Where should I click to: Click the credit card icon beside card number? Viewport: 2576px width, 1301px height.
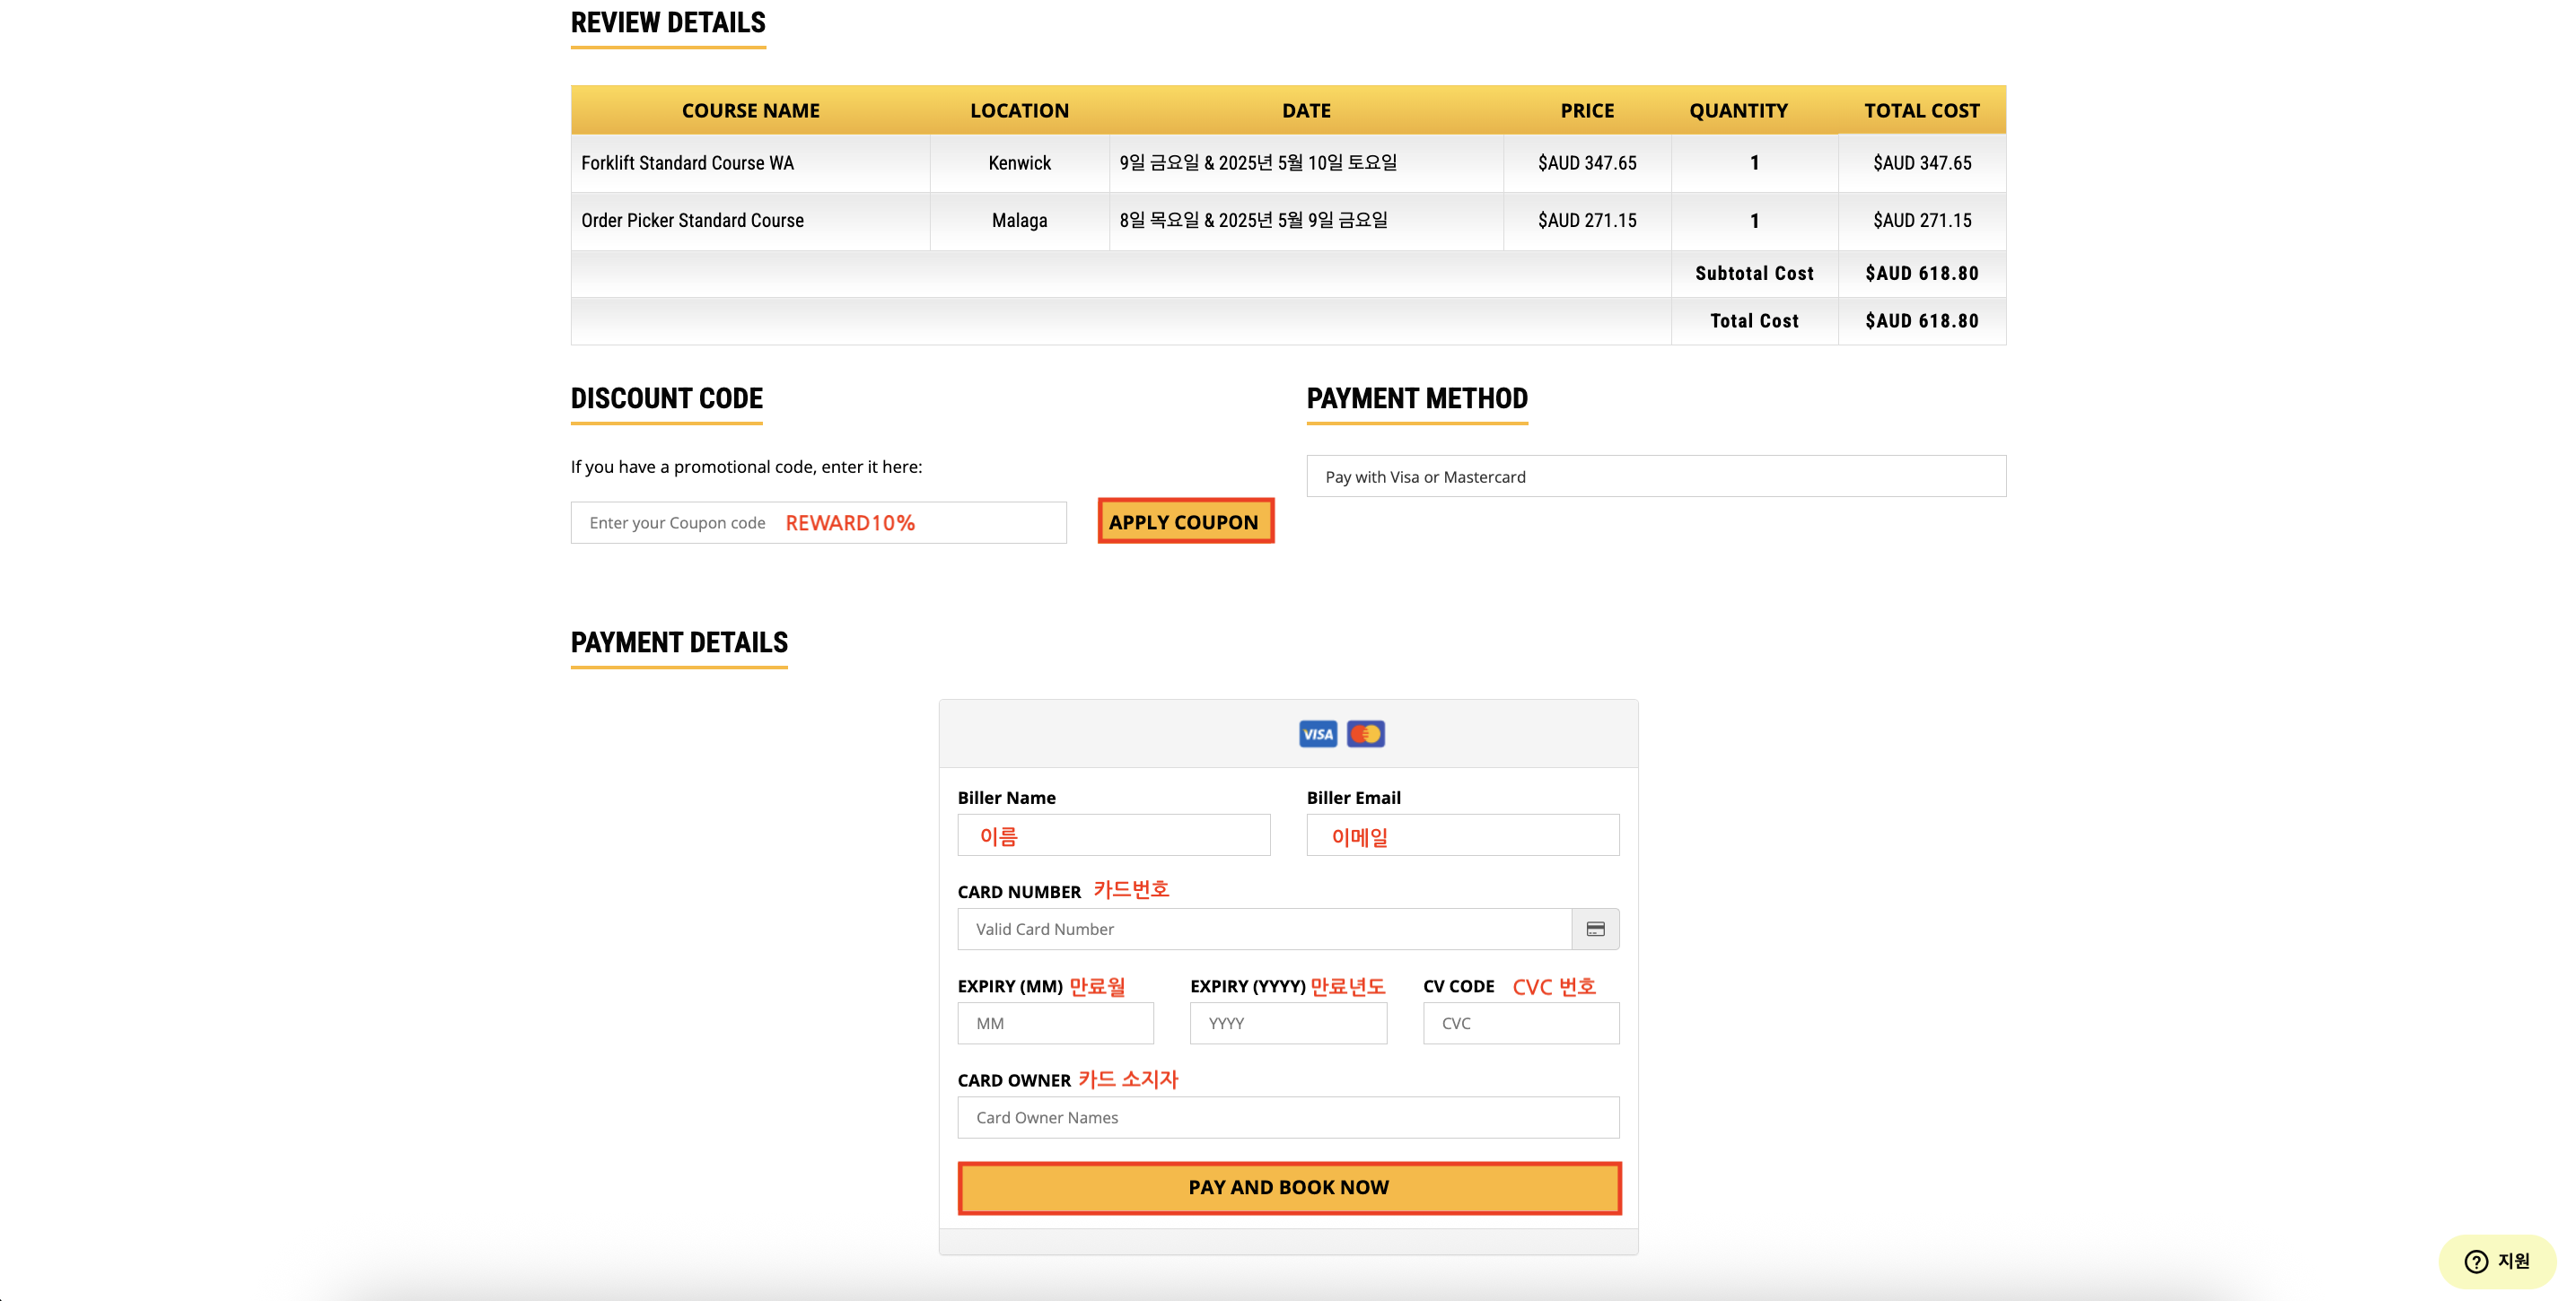[1595, 929]
